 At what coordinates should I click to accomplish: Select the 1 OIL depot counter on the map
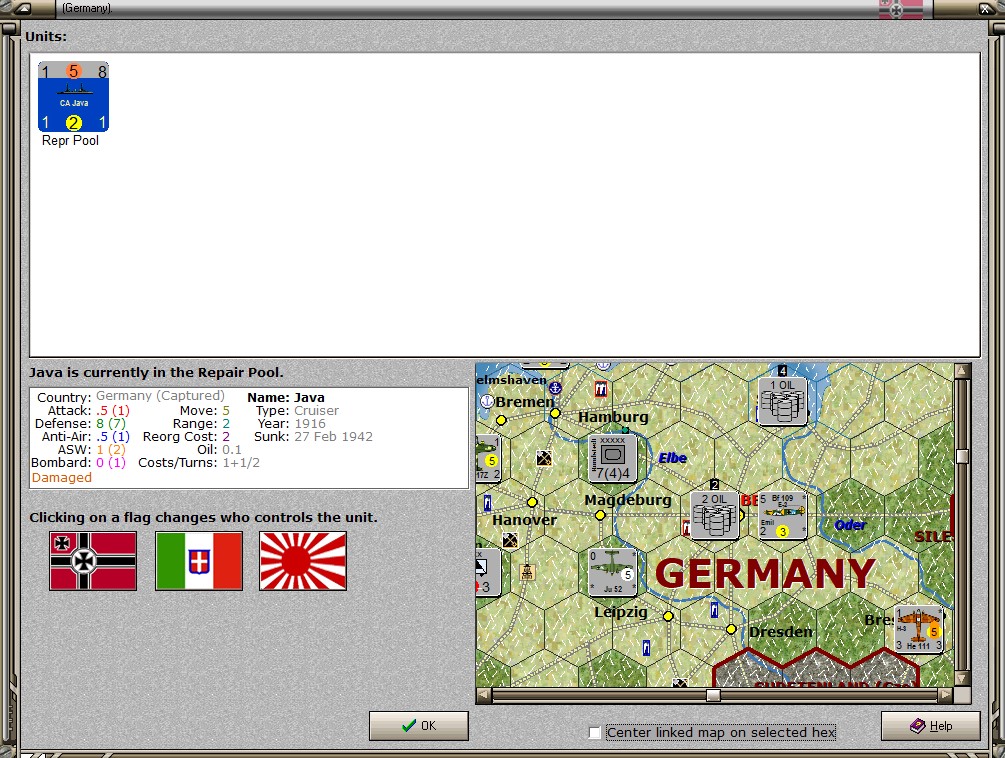click(781, 398)
